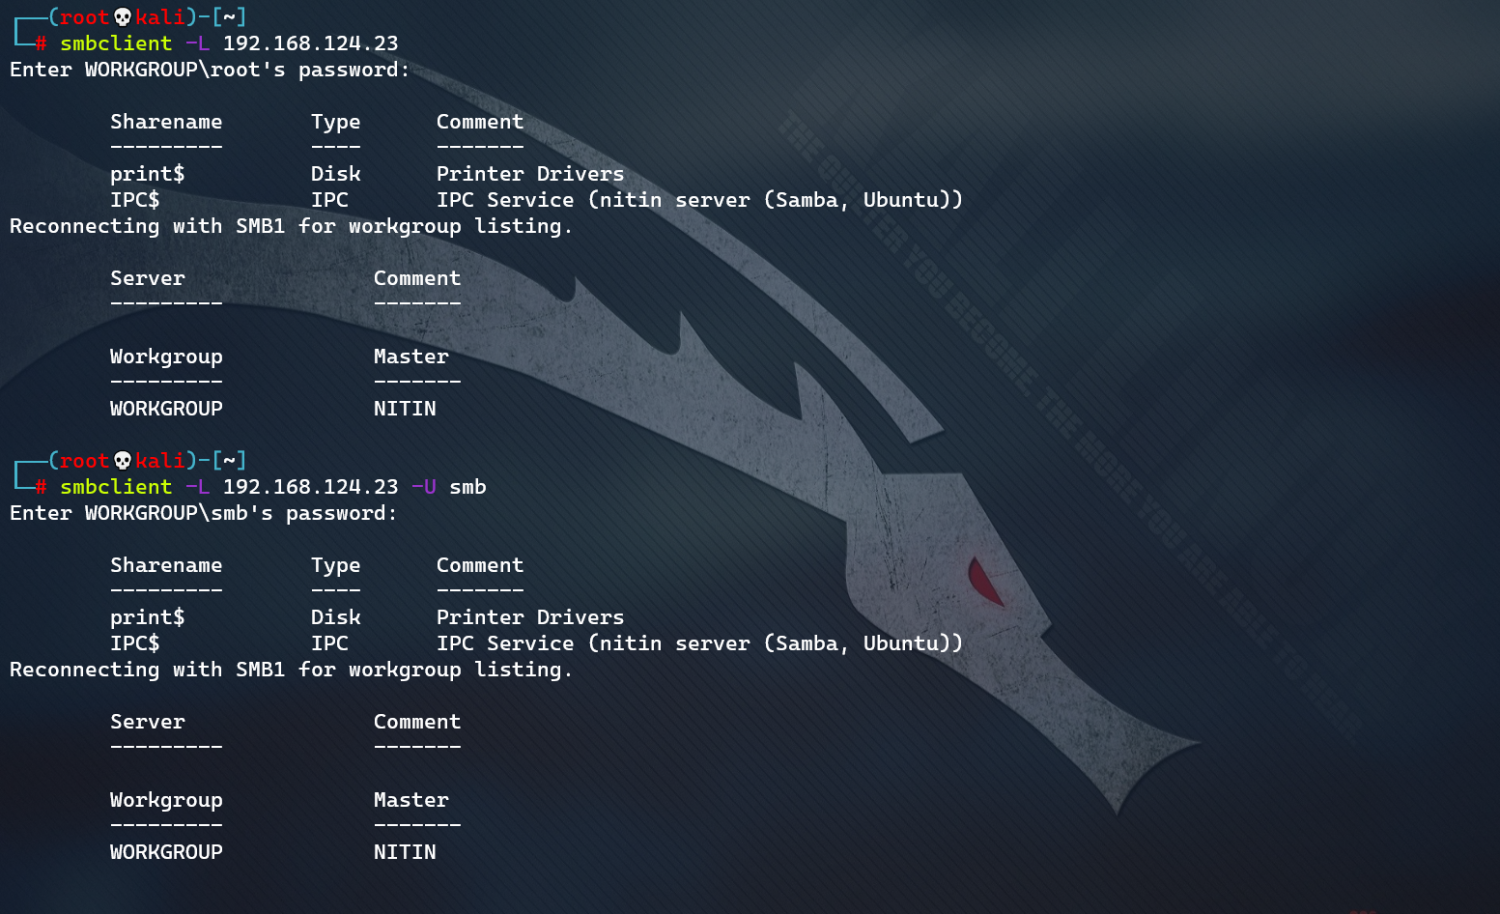
Task: Select 'NITIN' master value in root's listing
Action: click(x=405, y=409)
